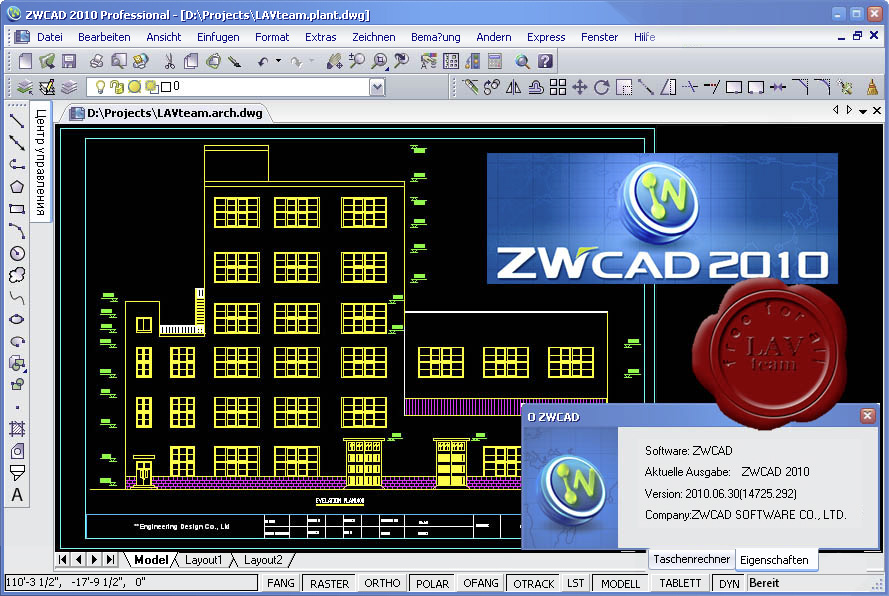Switch to the Layout1 tab

point(204,560)
